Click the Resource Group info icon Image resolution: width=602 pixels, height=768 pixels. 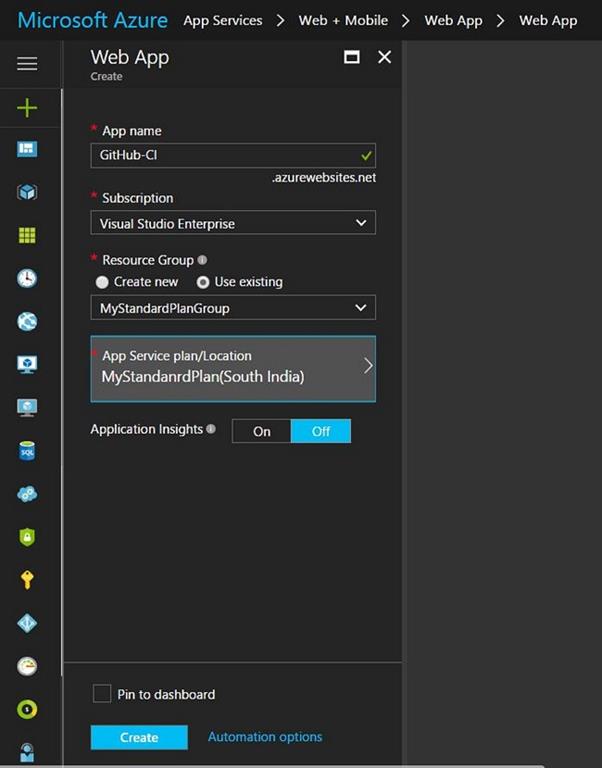202,260
